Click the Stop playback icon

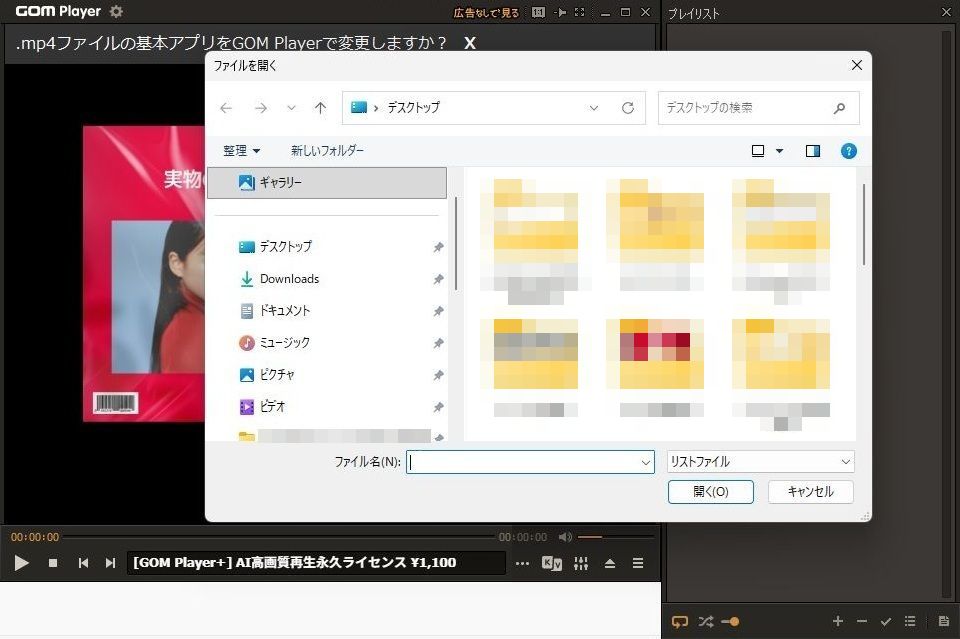click(x=53, y=563)
